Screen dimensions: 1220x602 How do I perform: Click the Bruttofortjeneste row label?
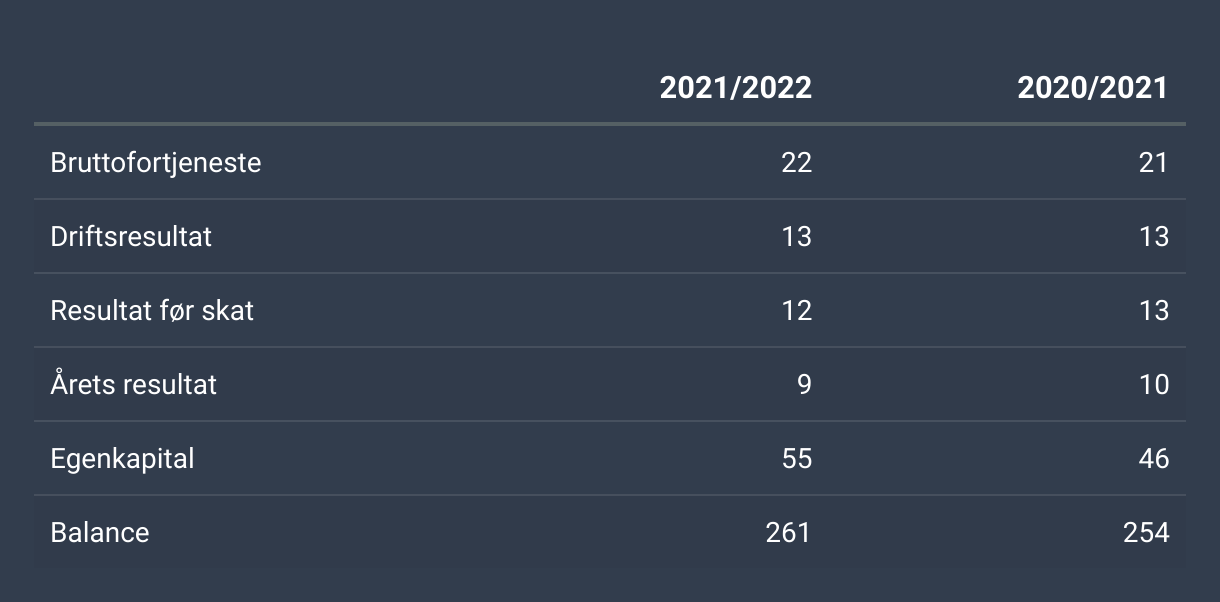156,162
